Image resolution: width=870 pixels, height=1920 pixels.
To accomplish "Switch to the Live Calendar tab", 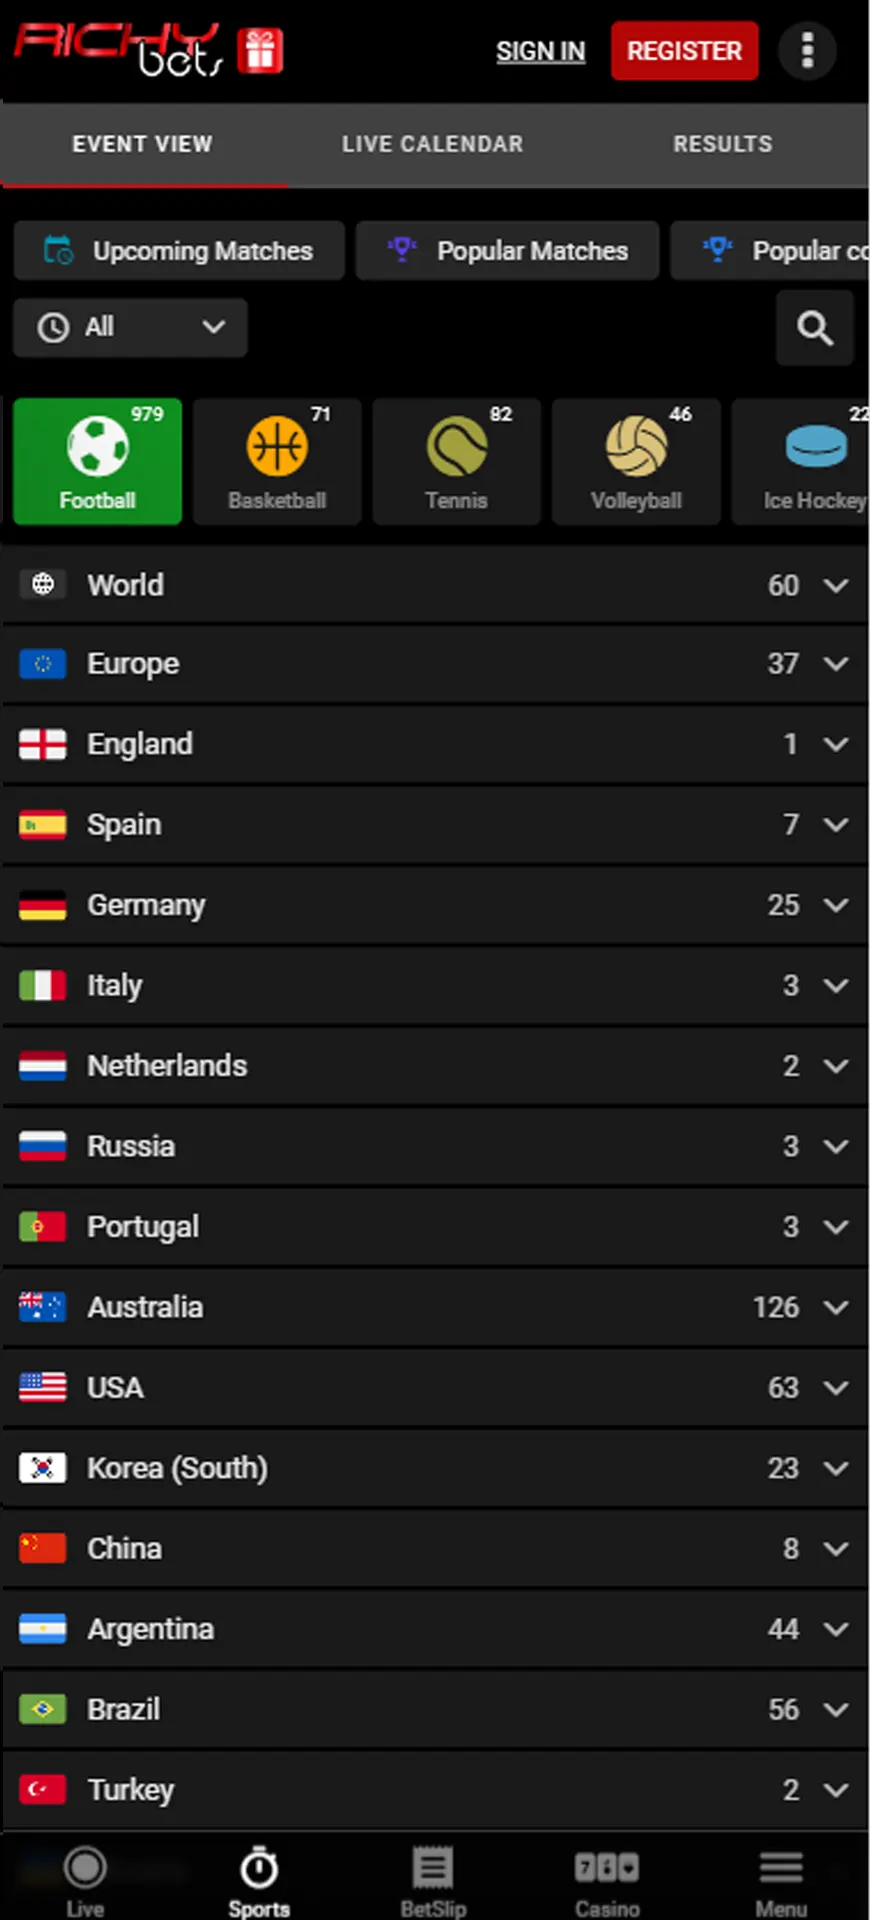I will [432, 144].
